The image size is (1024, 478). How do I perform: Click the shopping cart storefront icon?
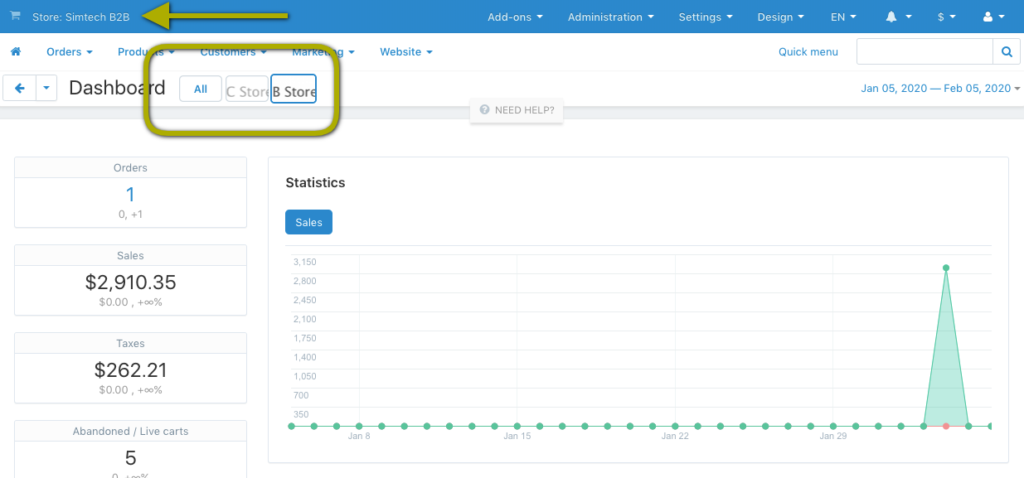pos(16,16)
